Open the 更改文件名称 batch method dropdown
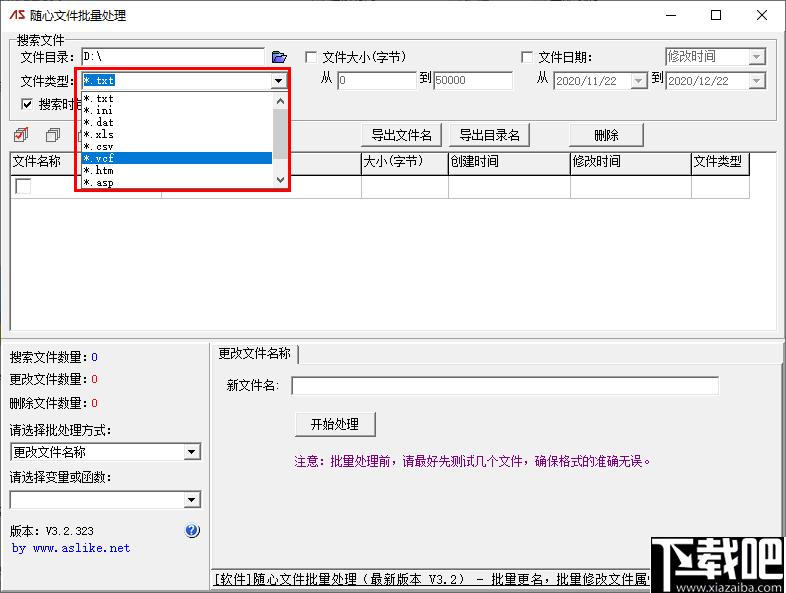Image resolution: width=786 pixels, height=593 pixels. pos(191,452)
